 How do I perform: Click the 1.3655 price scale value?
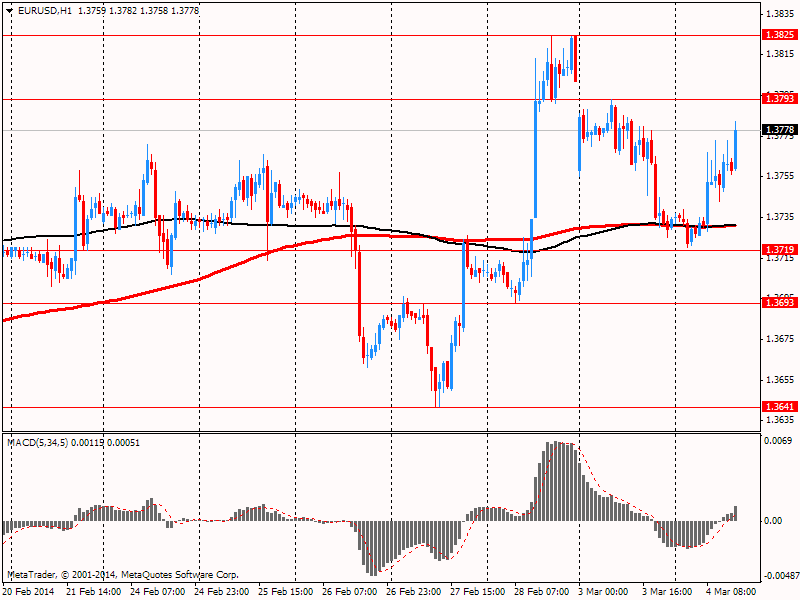click(781, 380)
